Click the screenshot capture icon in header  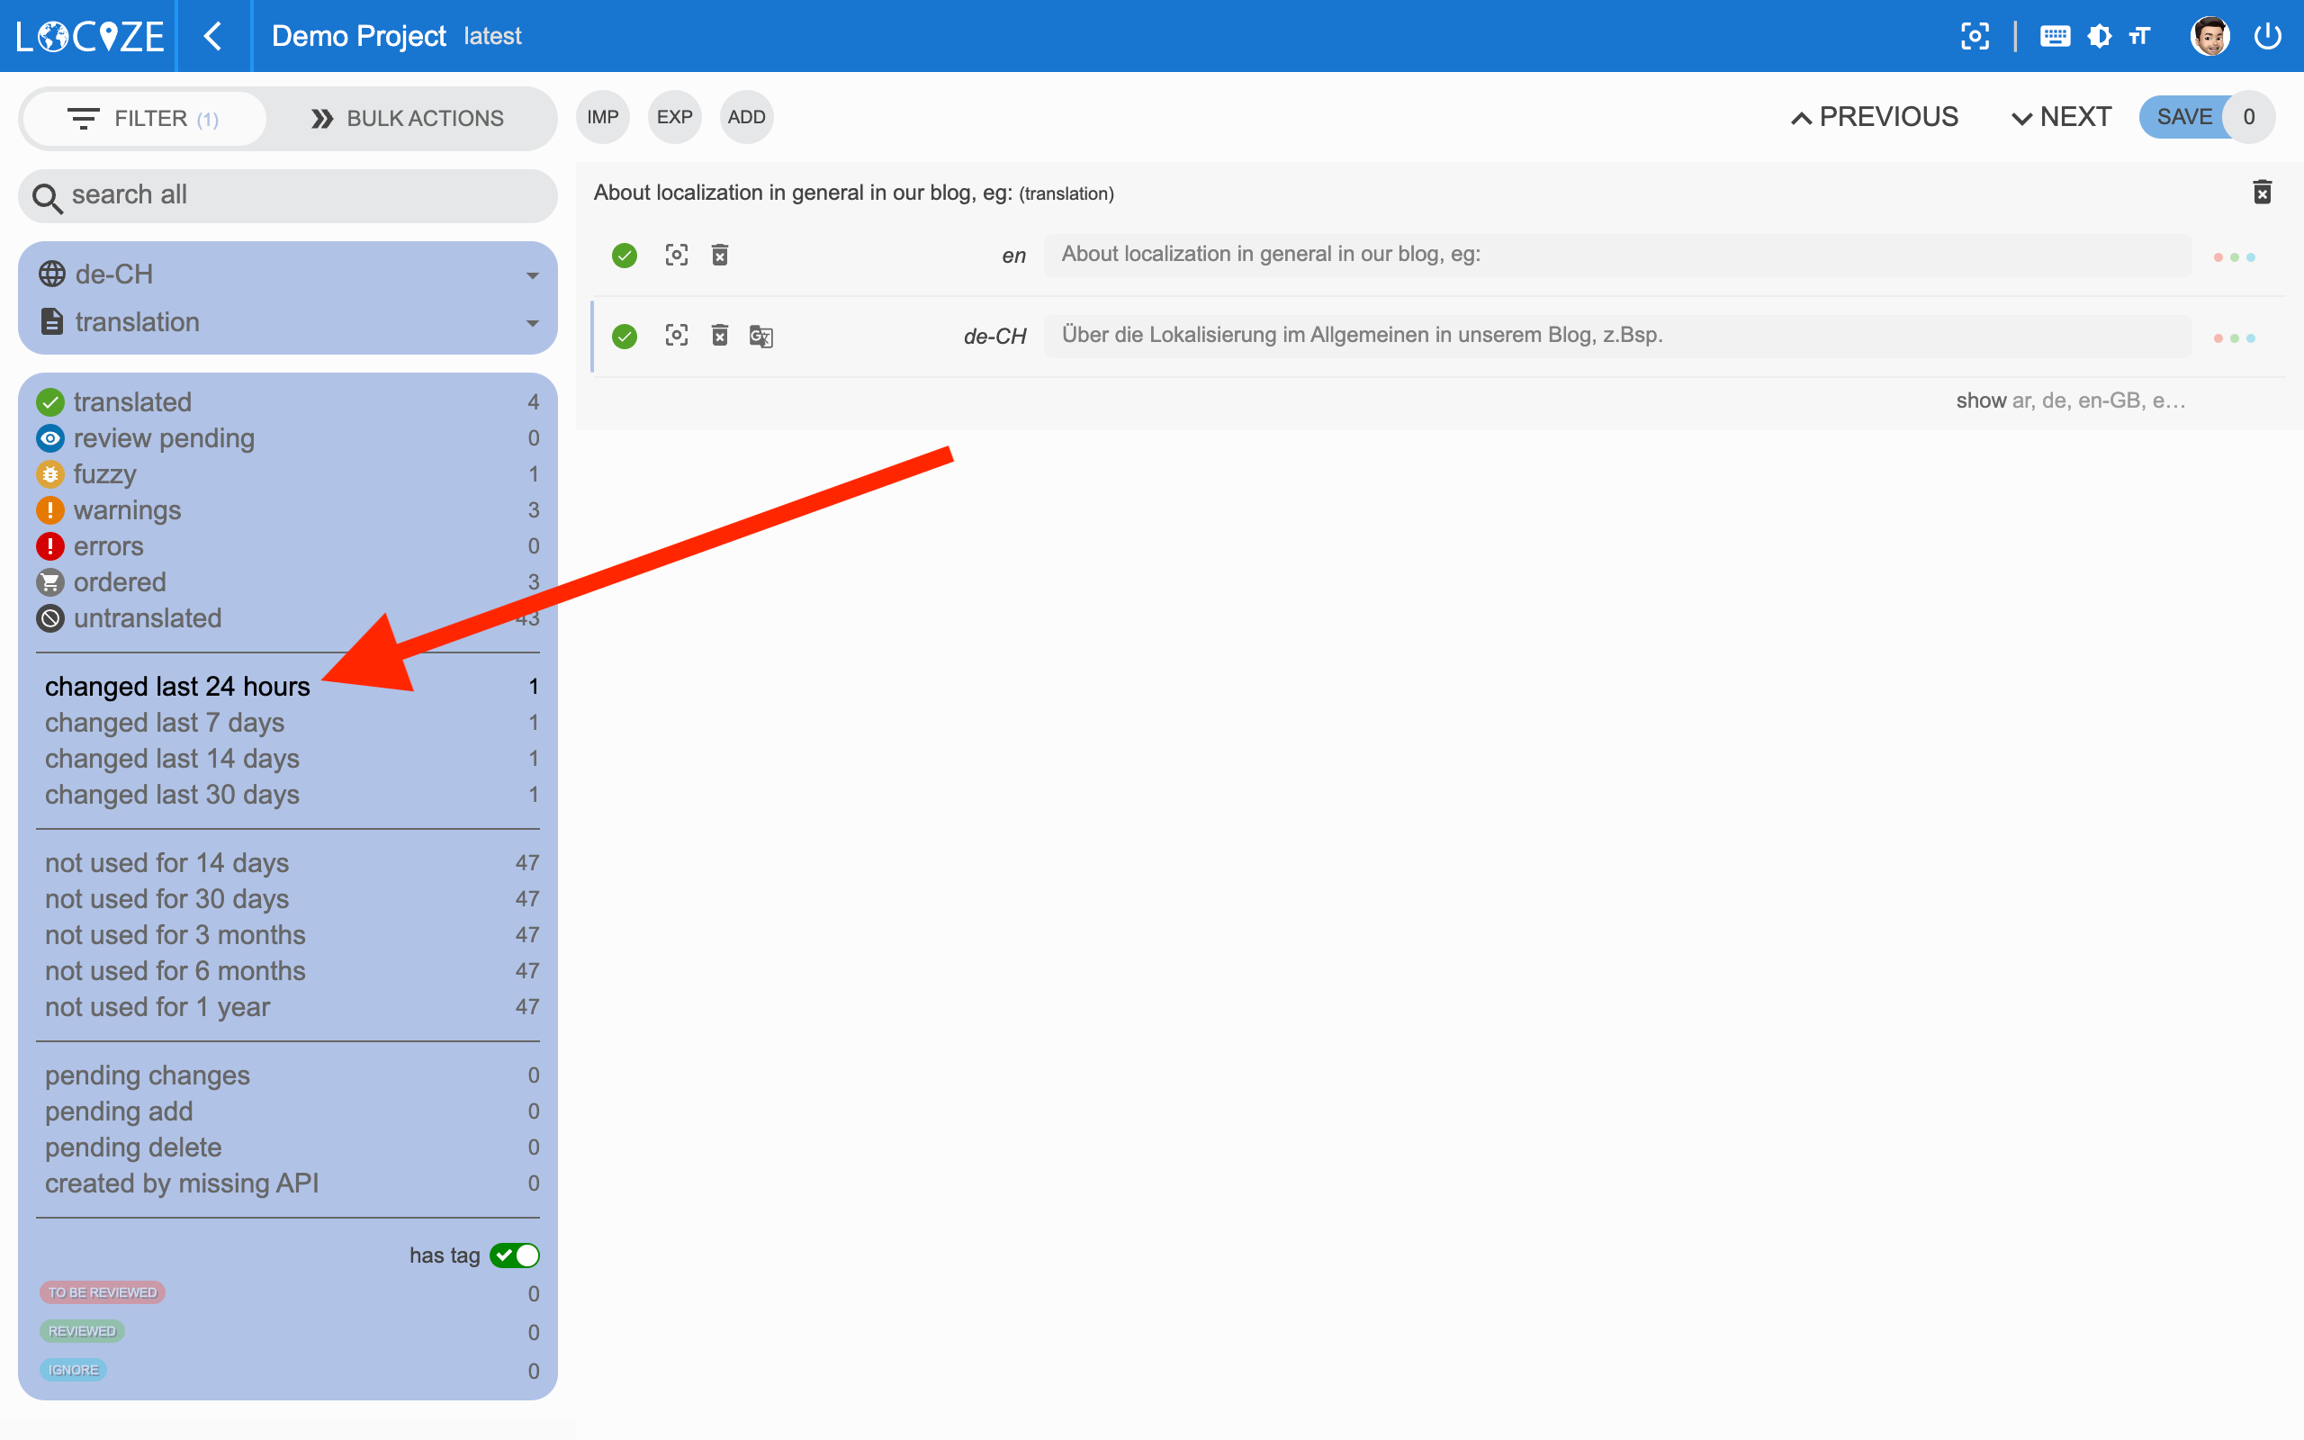pyautogui.click(x=1974, y=36)
